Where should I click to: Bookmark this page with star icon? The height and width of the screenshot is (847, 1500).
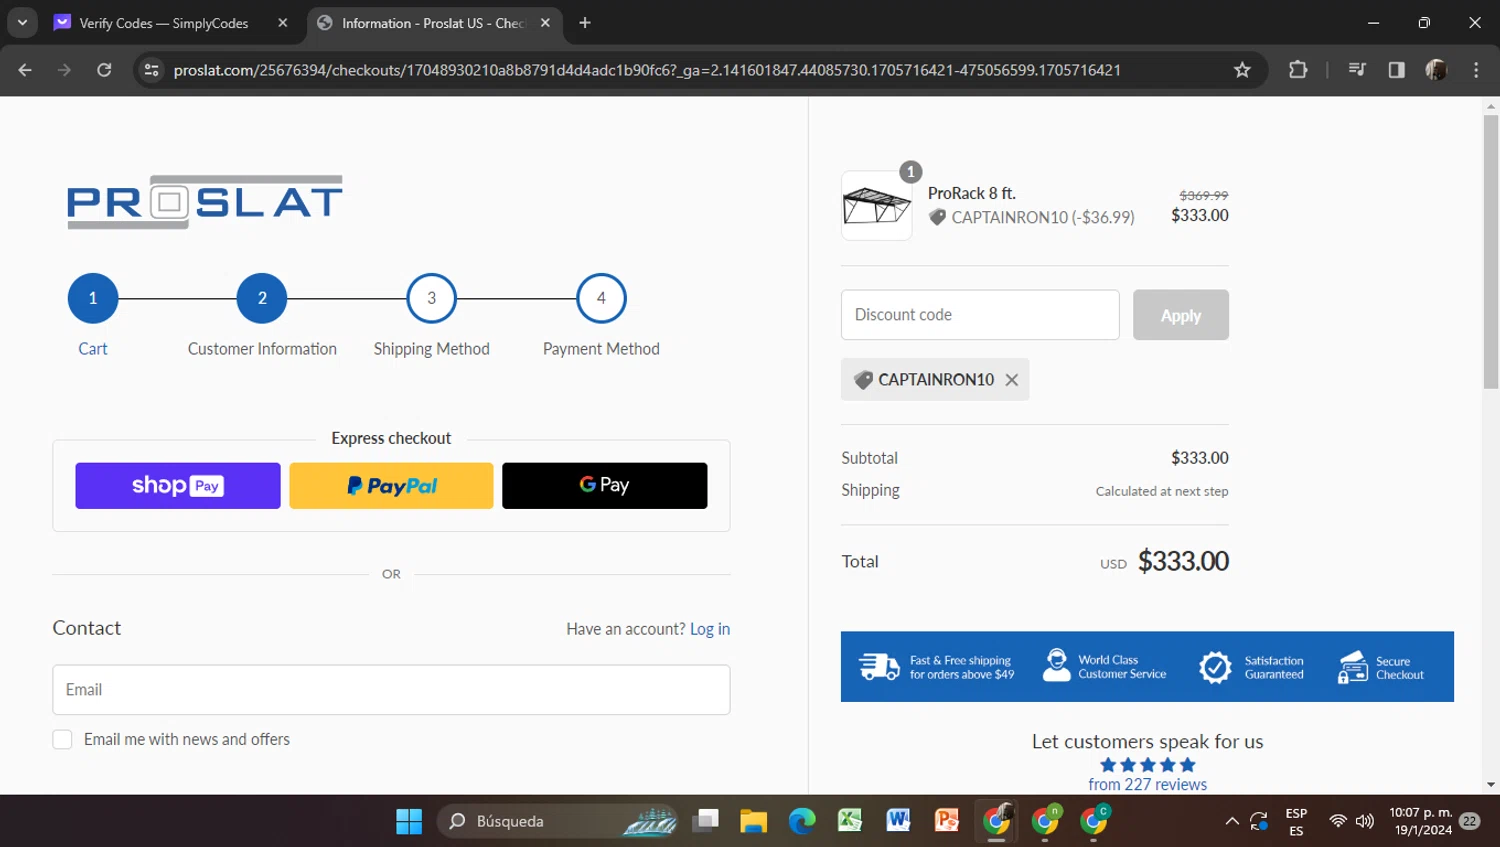pyautogui.click(x=1242, y=70)
